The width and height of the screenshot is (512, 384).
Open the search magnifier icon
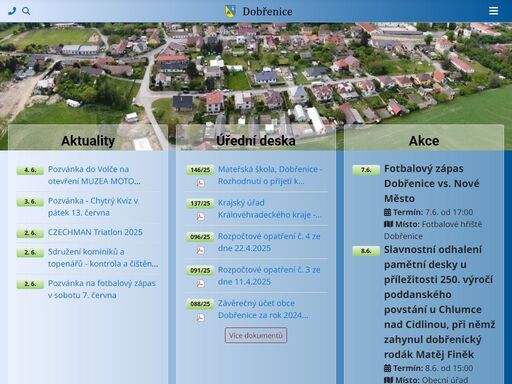point(26,11)
